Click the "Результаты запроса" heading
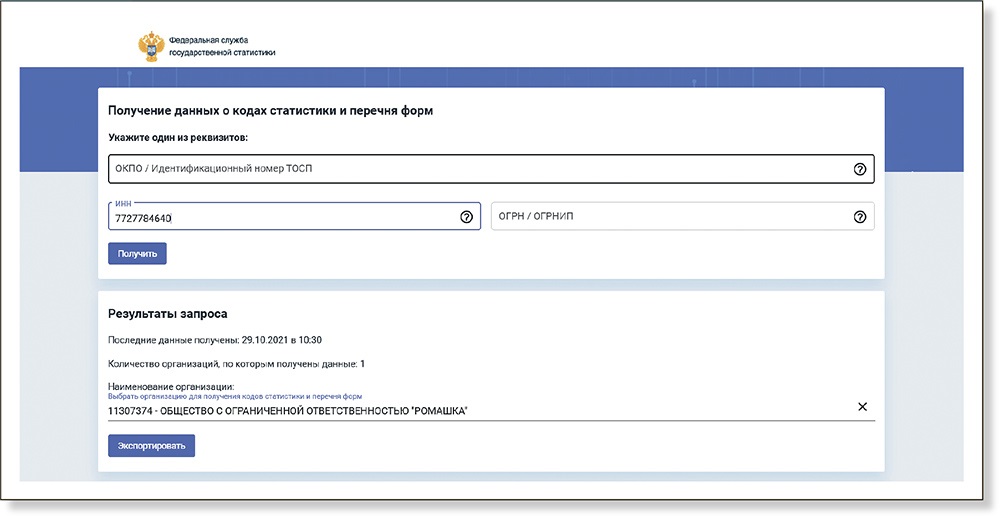The width and height of the screenshot is (1000, 517). click(x=168, y=314)
